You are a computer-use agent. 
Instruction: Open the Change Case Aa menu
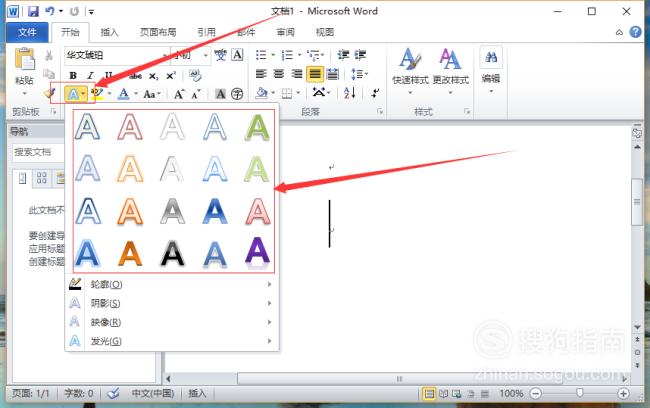(151, 95)
